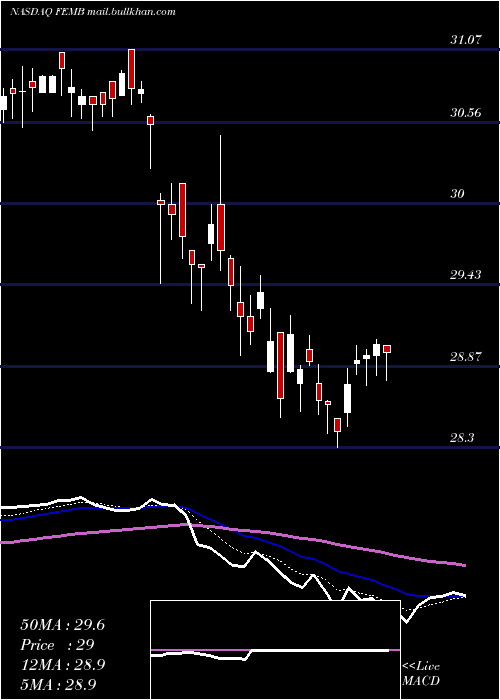Screen dimensions: 500x700
Task: Click the 30.56 price level label
Action: (x=466, y=112)
